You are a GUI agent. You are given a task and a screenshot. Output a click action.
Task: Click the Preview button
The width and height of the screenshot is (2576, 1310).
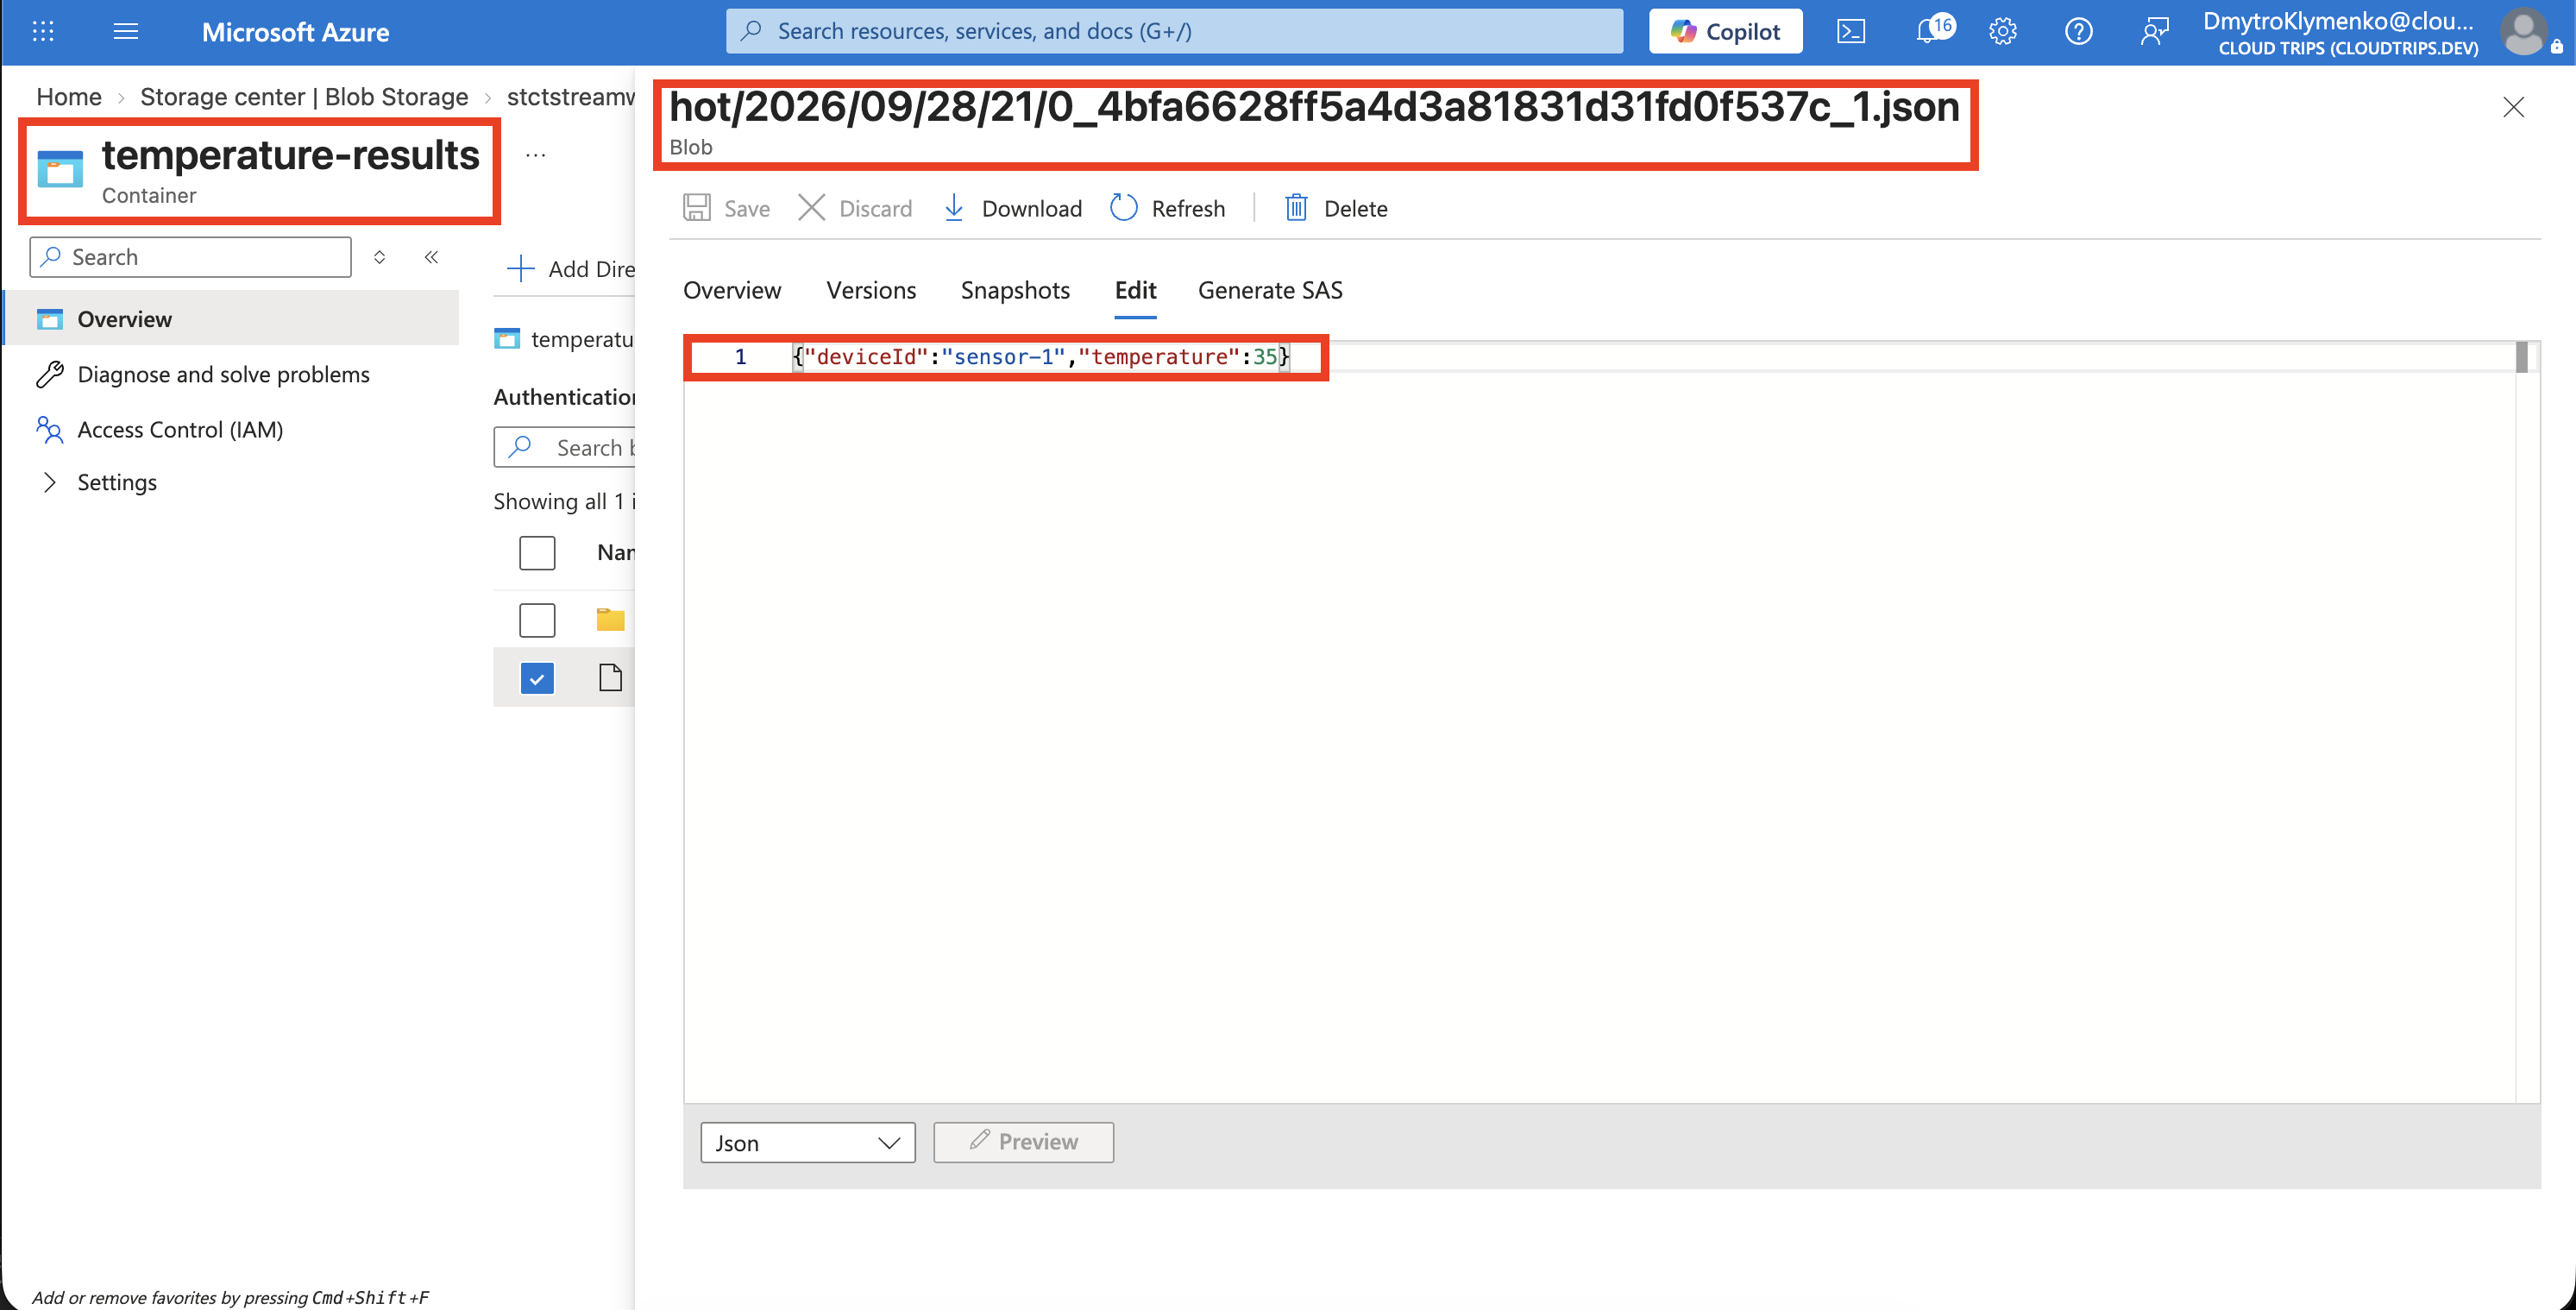(x=1023, y=1142)
